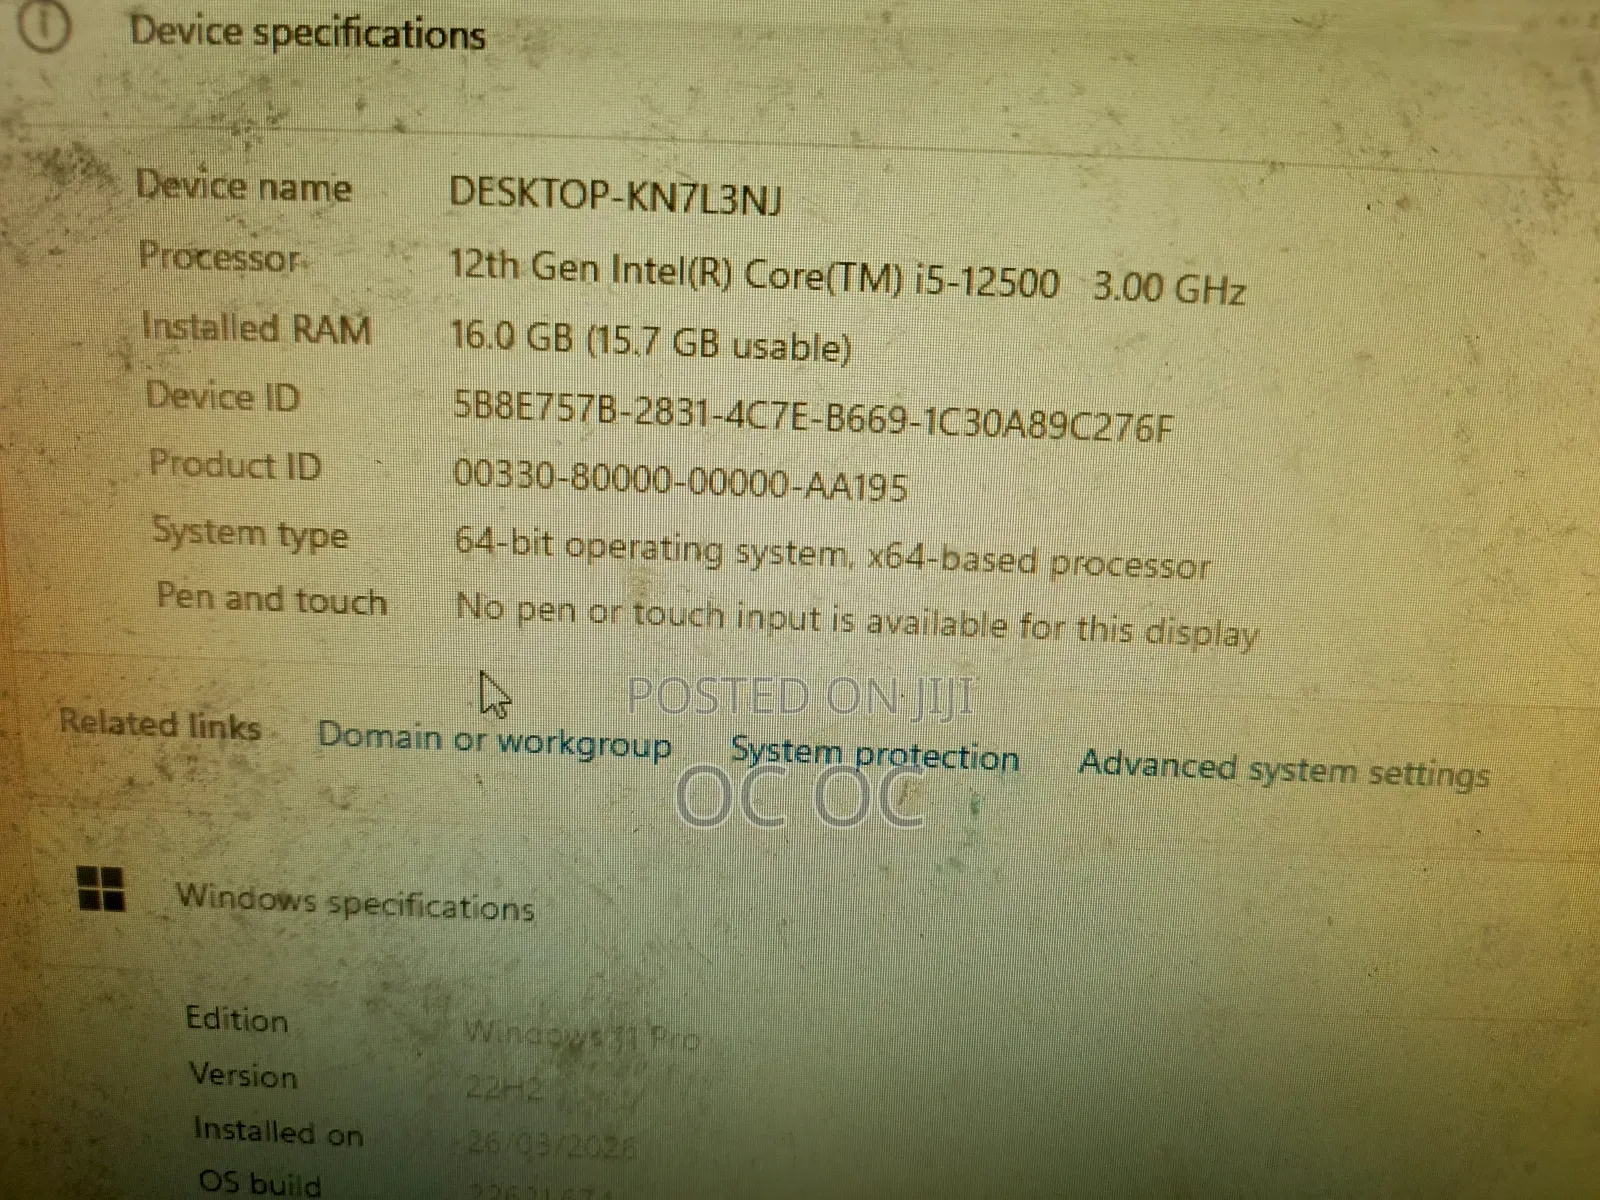Click the Edition label
Image resolution: width=1600 pixels, height=1200 pixels.
pos(237,1019)
